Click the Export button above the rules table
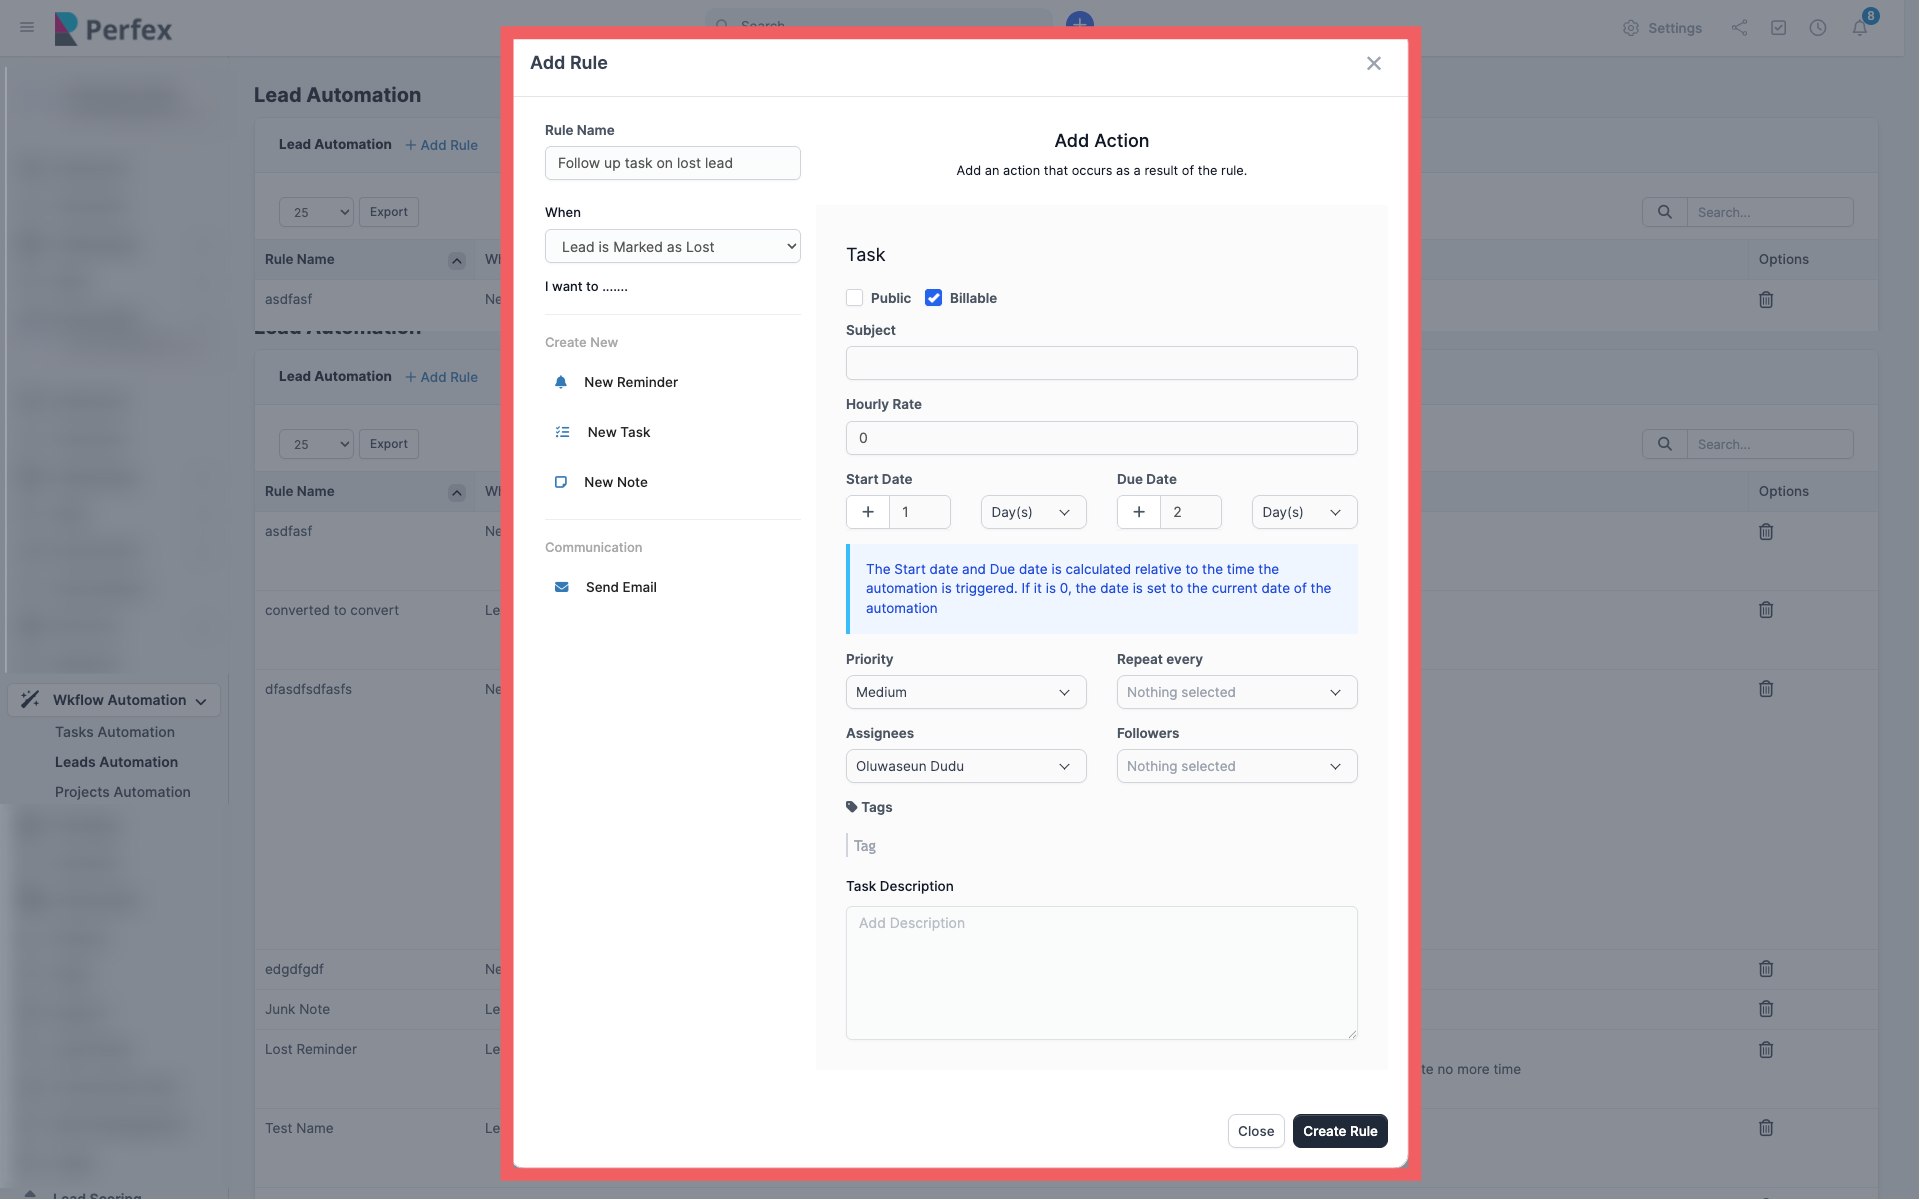This screenshot has height=1200, width=1920. click(388, 211)
